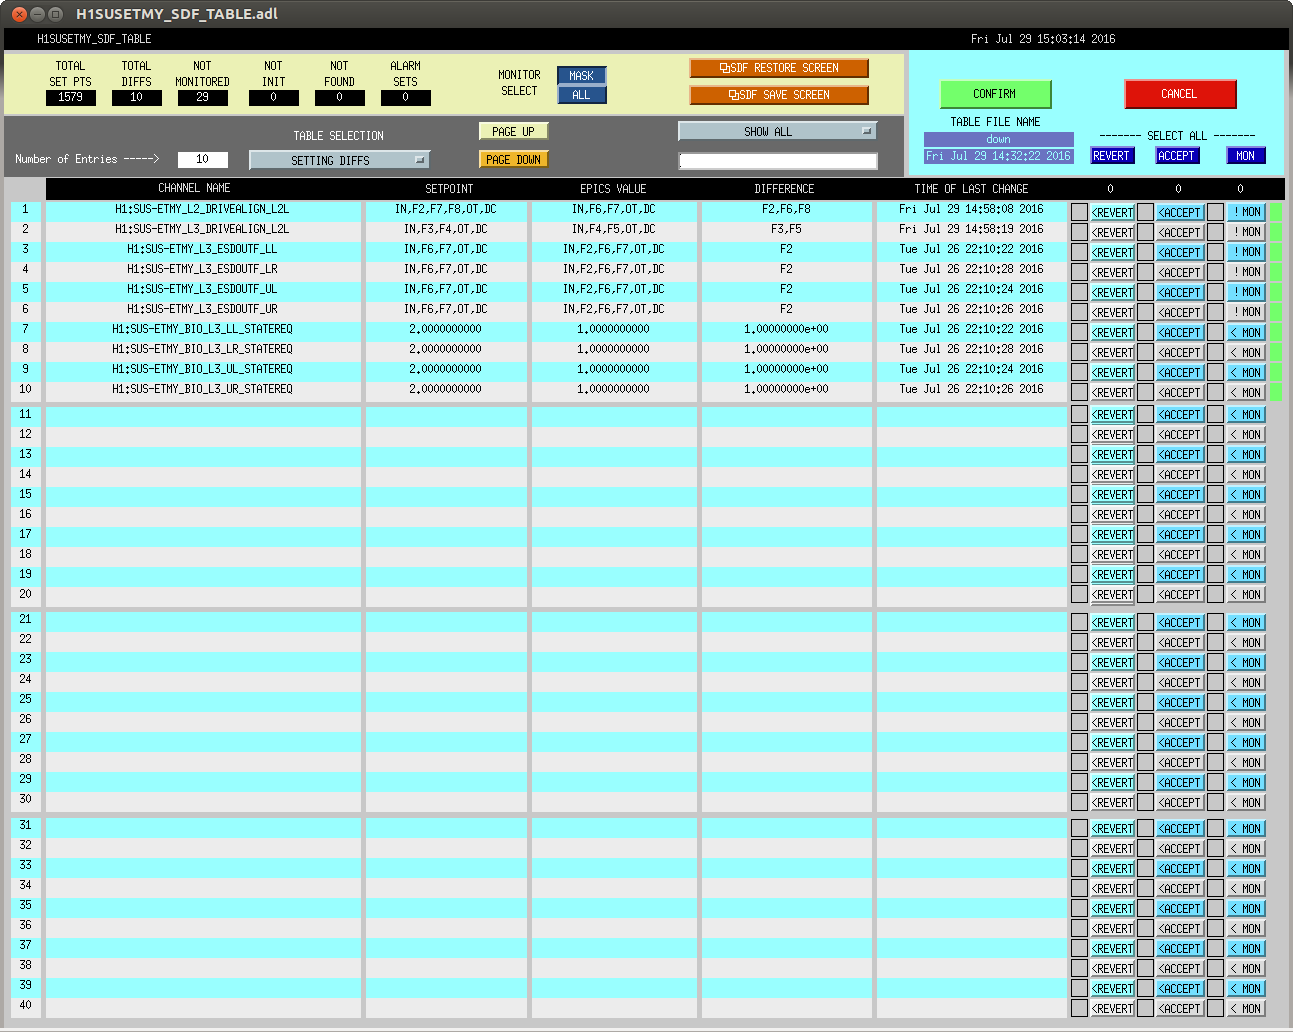Click time Fri Jul 29 14:58:19 2016

pyautogui.click(x=971, y=229)
